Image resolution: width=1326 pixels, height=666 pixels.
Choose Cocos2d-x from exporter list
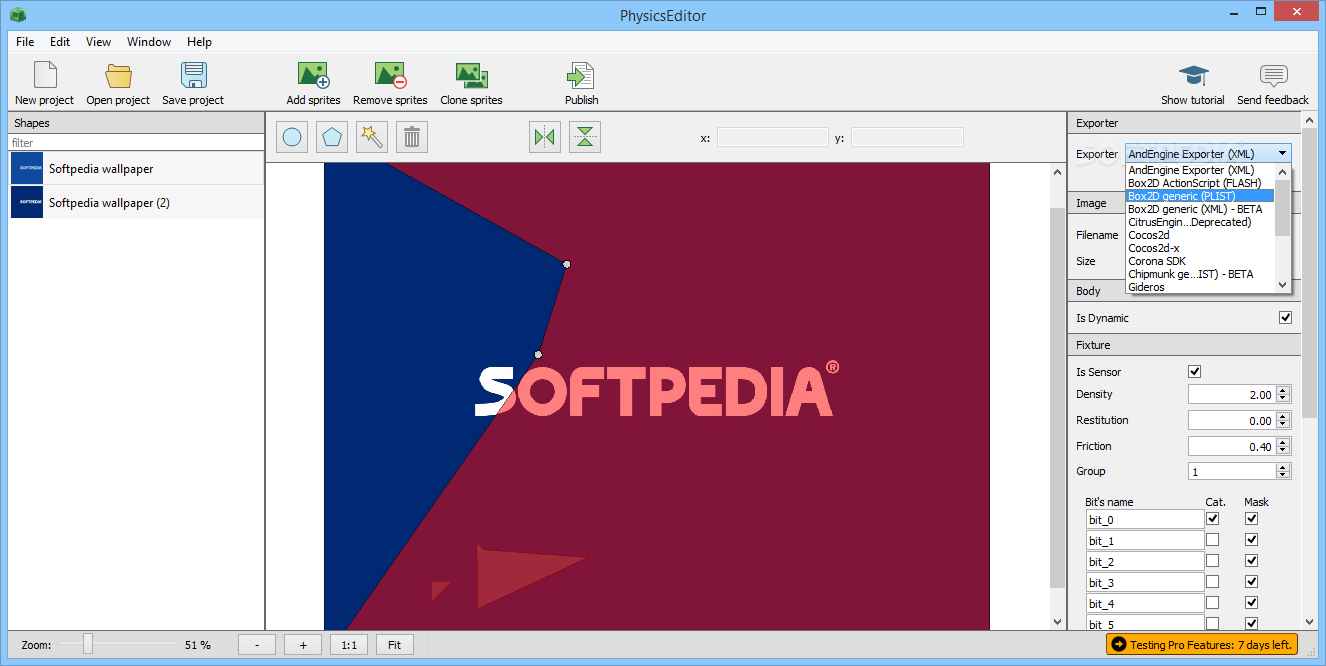pos(1200,248)
